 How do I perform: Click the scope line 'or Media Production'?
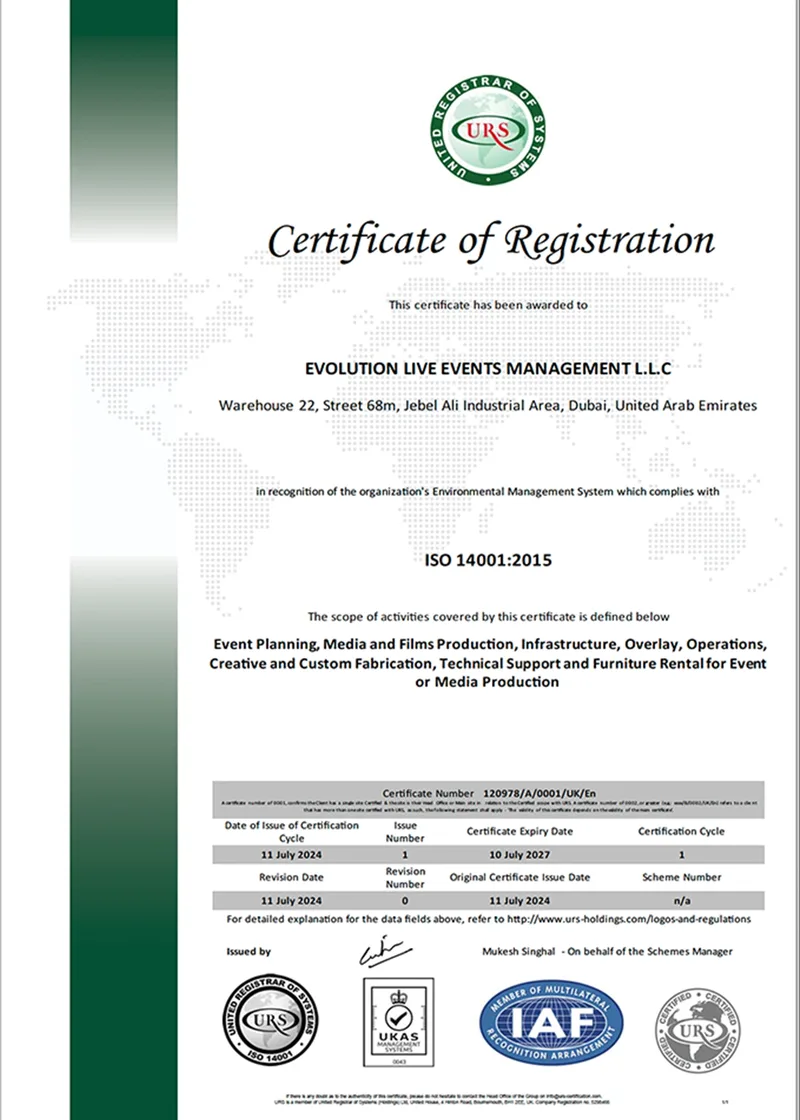click(x=487, y=682)
